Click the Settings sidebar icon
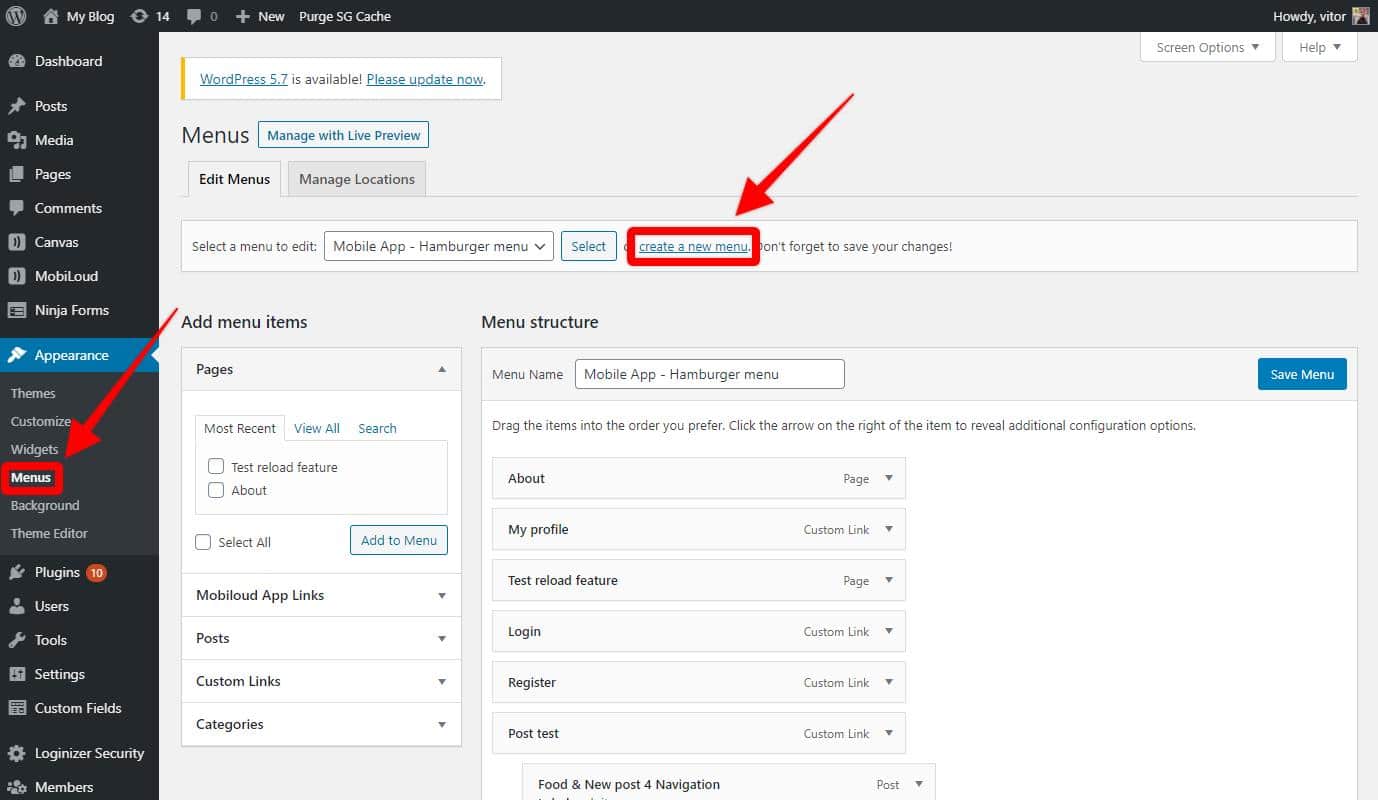This screenshot has height=800, width=1378. (17, 674)
